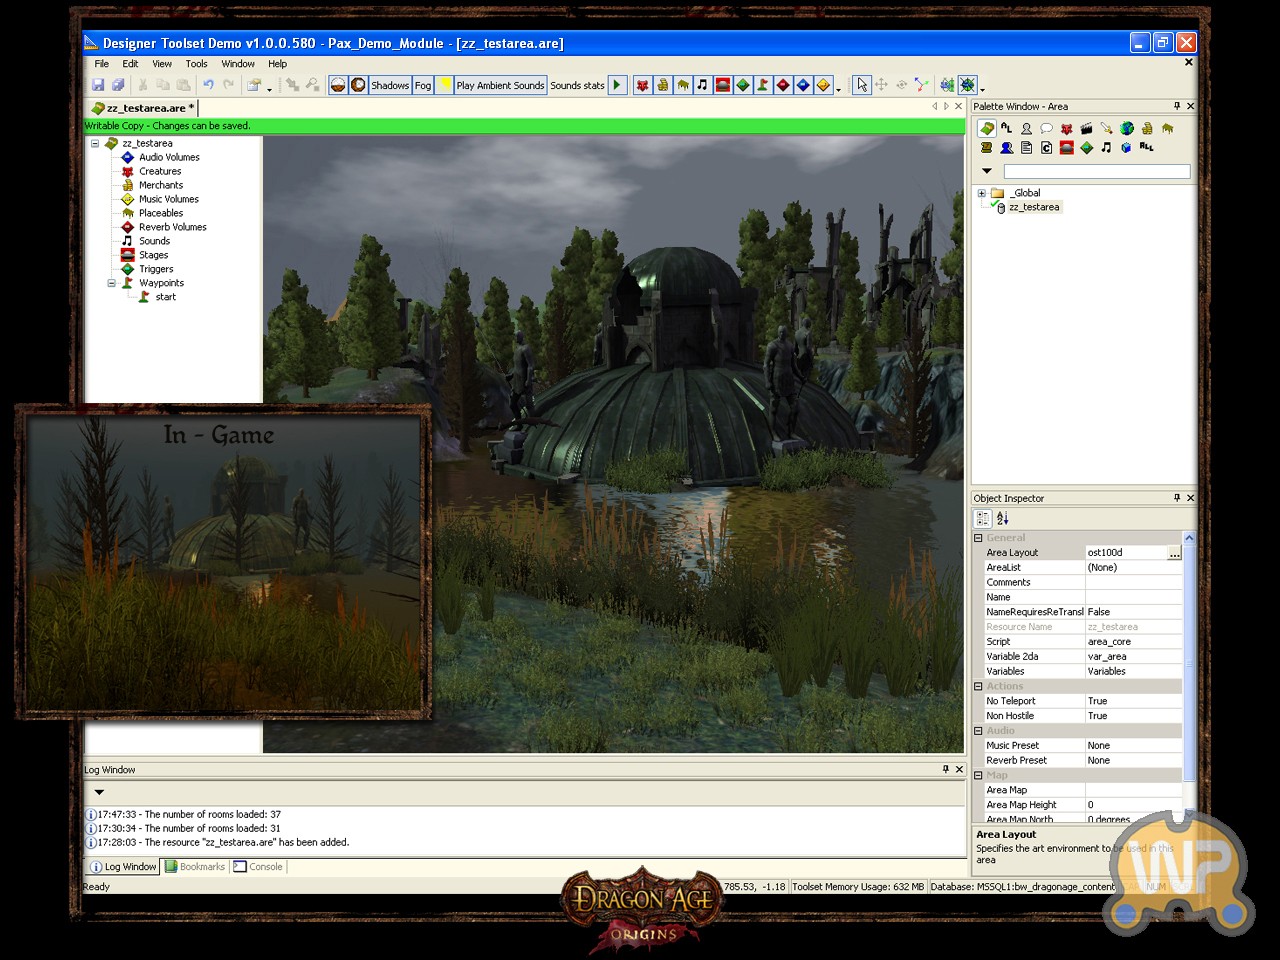This screenshot has width=1280, height=960.
Task: Click the green play arrow button
Action: [x=617, y=85]
